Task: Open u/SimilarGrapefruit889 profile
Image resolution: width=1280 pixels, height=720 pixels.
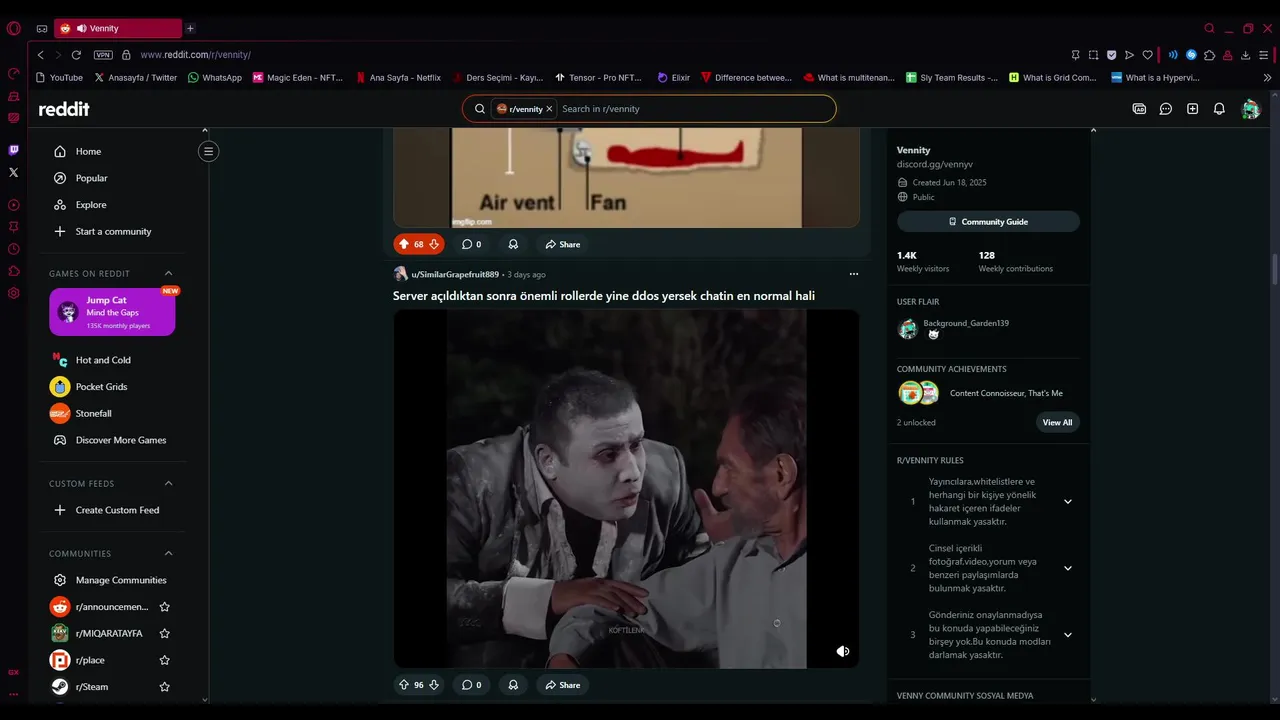Action: click(455, 274)
